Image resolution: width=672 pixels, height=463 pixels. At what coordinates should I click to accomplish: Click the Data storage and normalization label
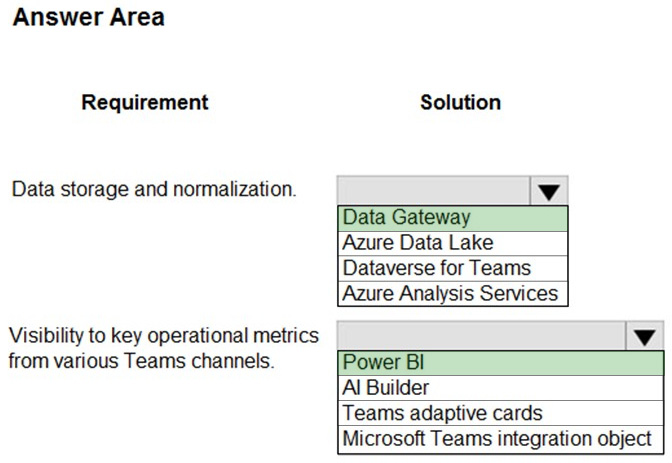154,189
